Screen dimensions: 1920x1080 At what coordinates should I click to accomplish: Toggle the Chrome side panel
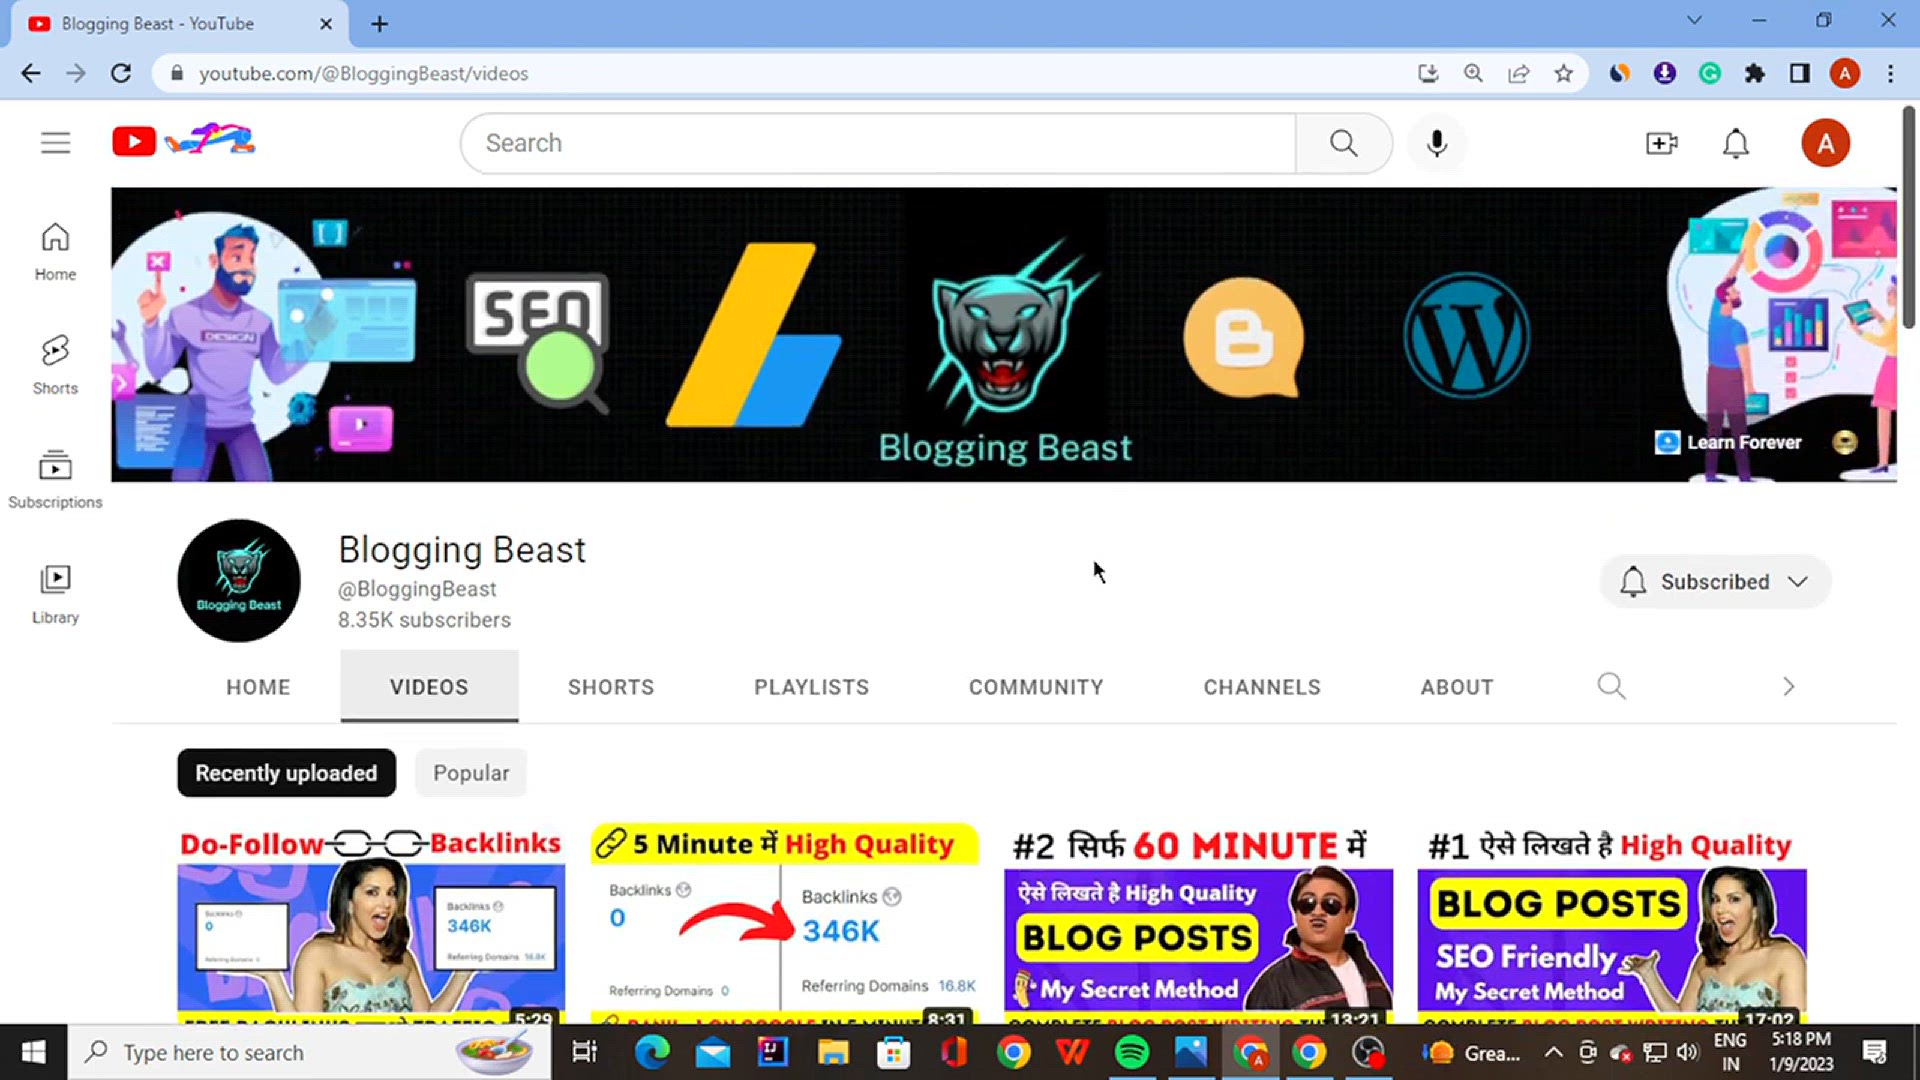pyautogui.click(x=1799, y=73)
